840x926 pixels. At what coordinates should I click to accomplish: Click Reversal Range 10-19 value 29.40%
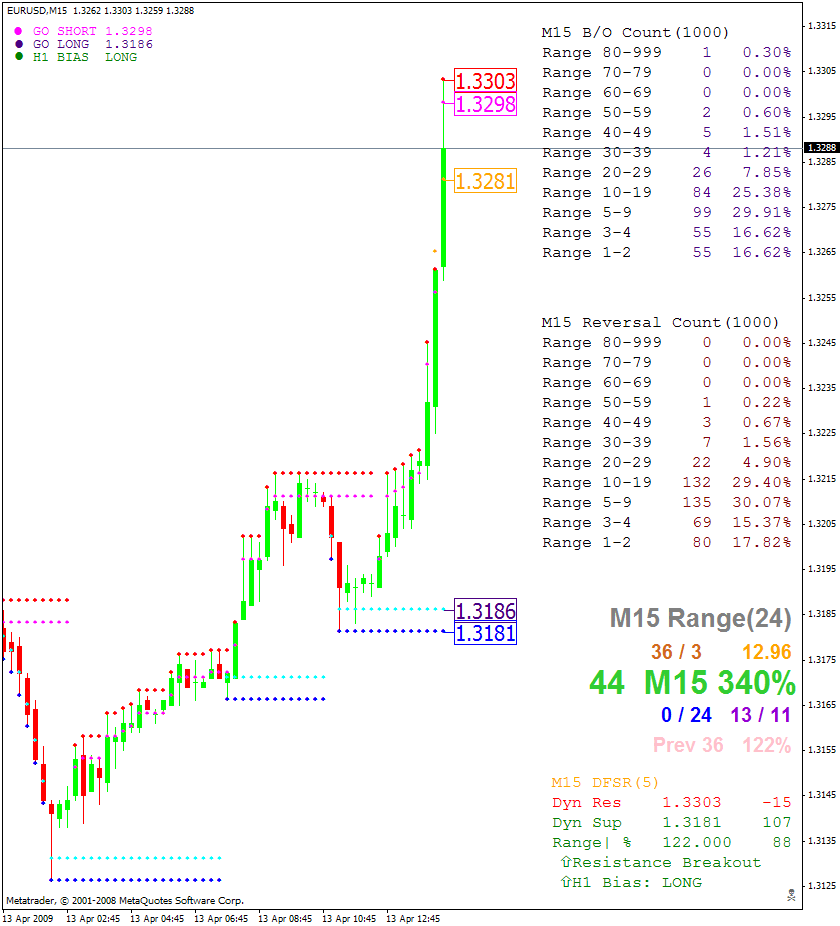761,482
